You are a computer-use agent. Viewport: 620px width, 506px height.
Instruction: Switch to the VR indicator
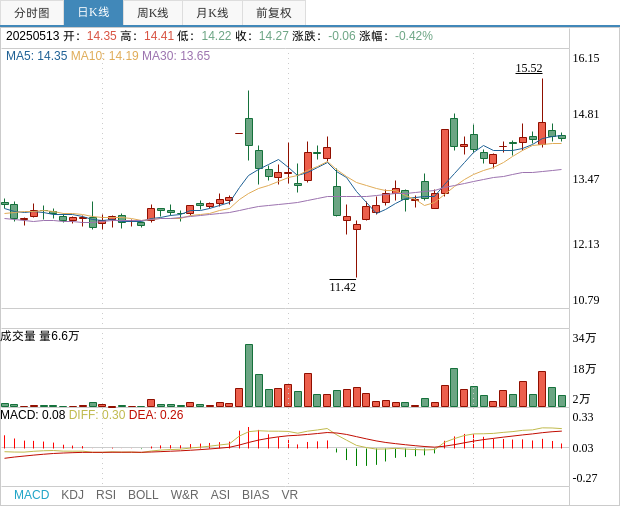coord(289,495)
